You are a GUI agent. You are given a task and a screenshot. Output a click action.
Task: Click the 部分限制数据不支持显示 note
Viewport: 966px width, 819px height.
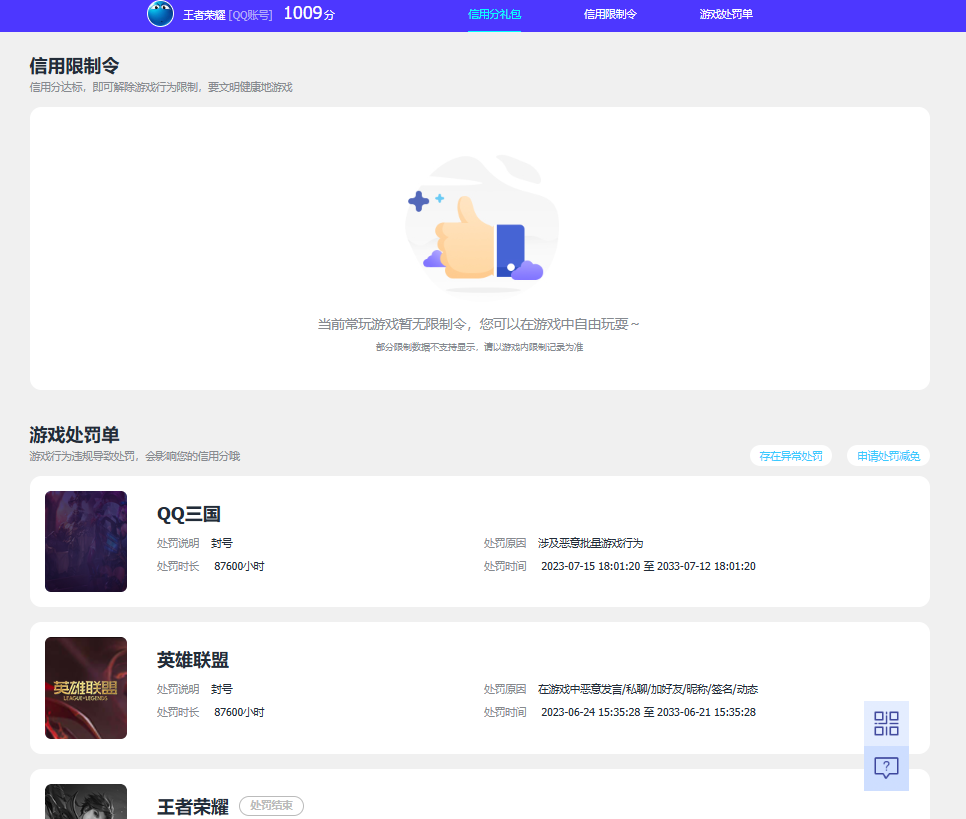(479, 347)
